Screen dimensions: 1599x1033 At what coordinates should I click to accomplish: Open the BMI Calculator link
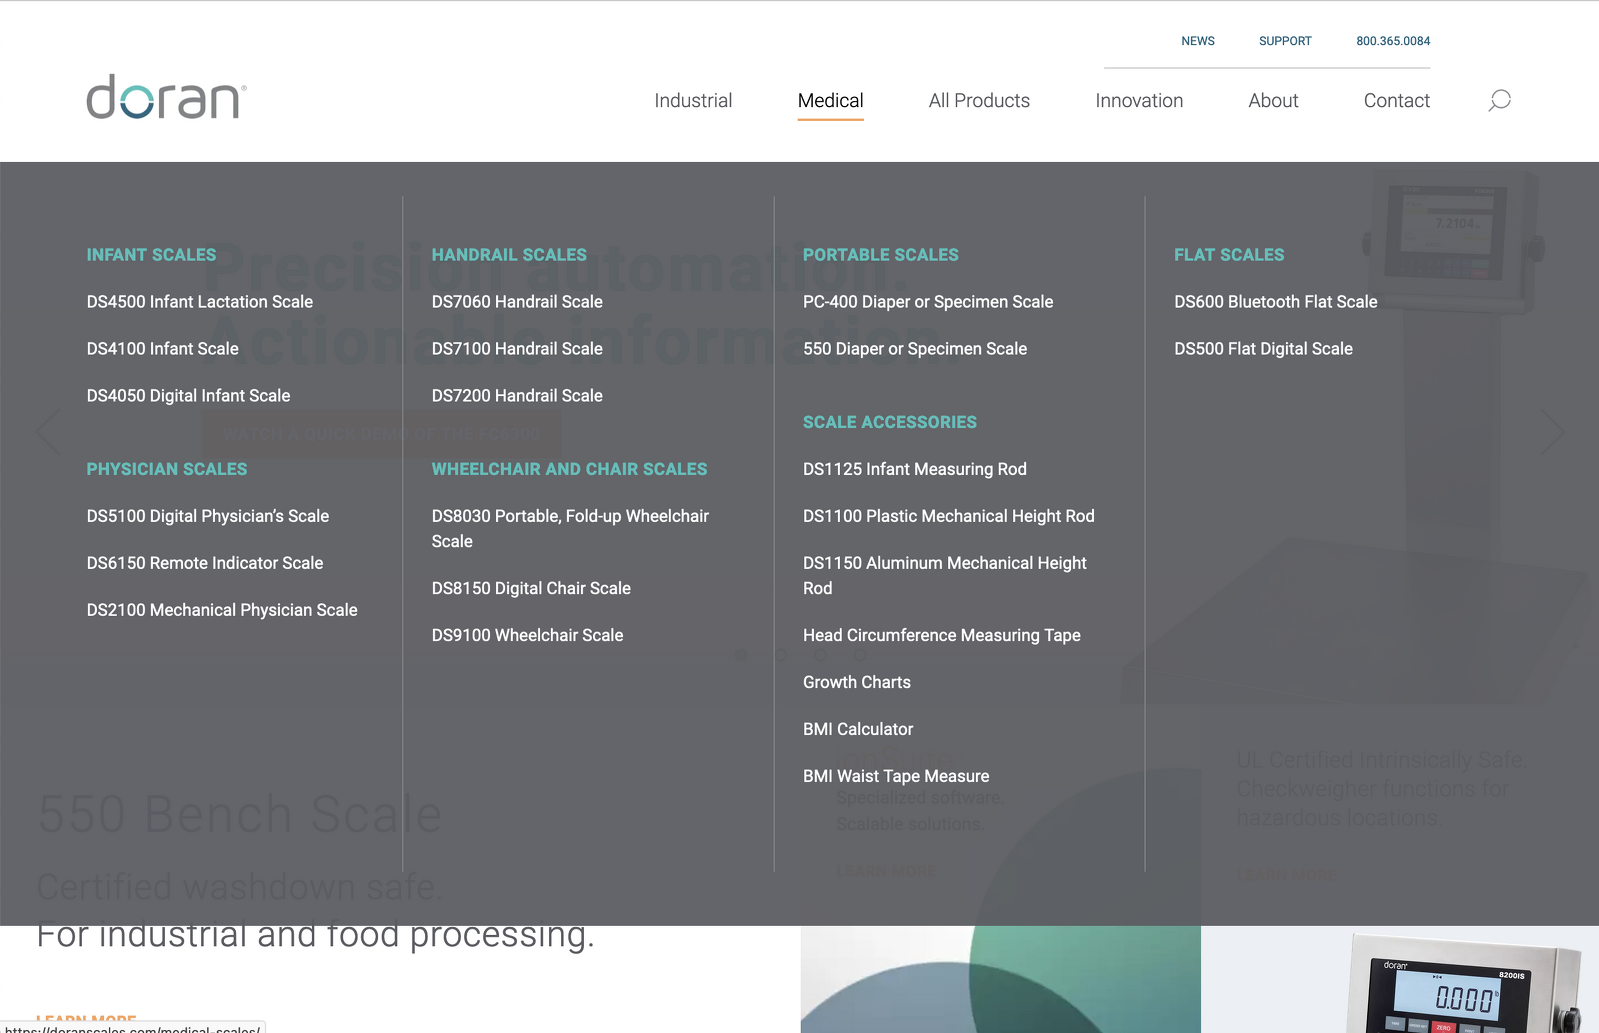[858, 729]
